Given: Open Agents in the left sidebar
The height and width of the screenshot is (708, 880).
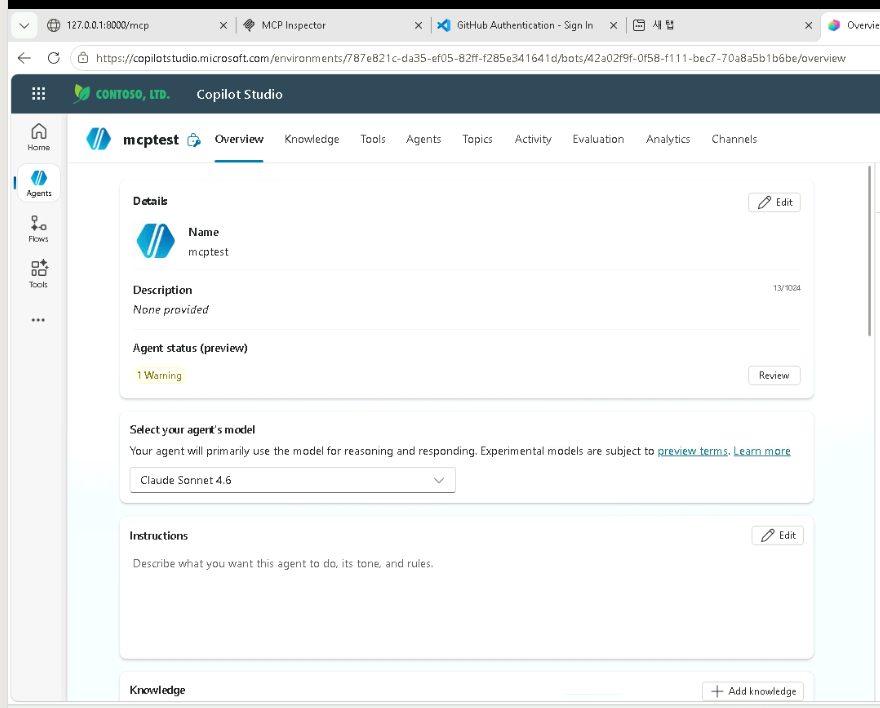Looking at the screenshot, I should coord(39,183).
